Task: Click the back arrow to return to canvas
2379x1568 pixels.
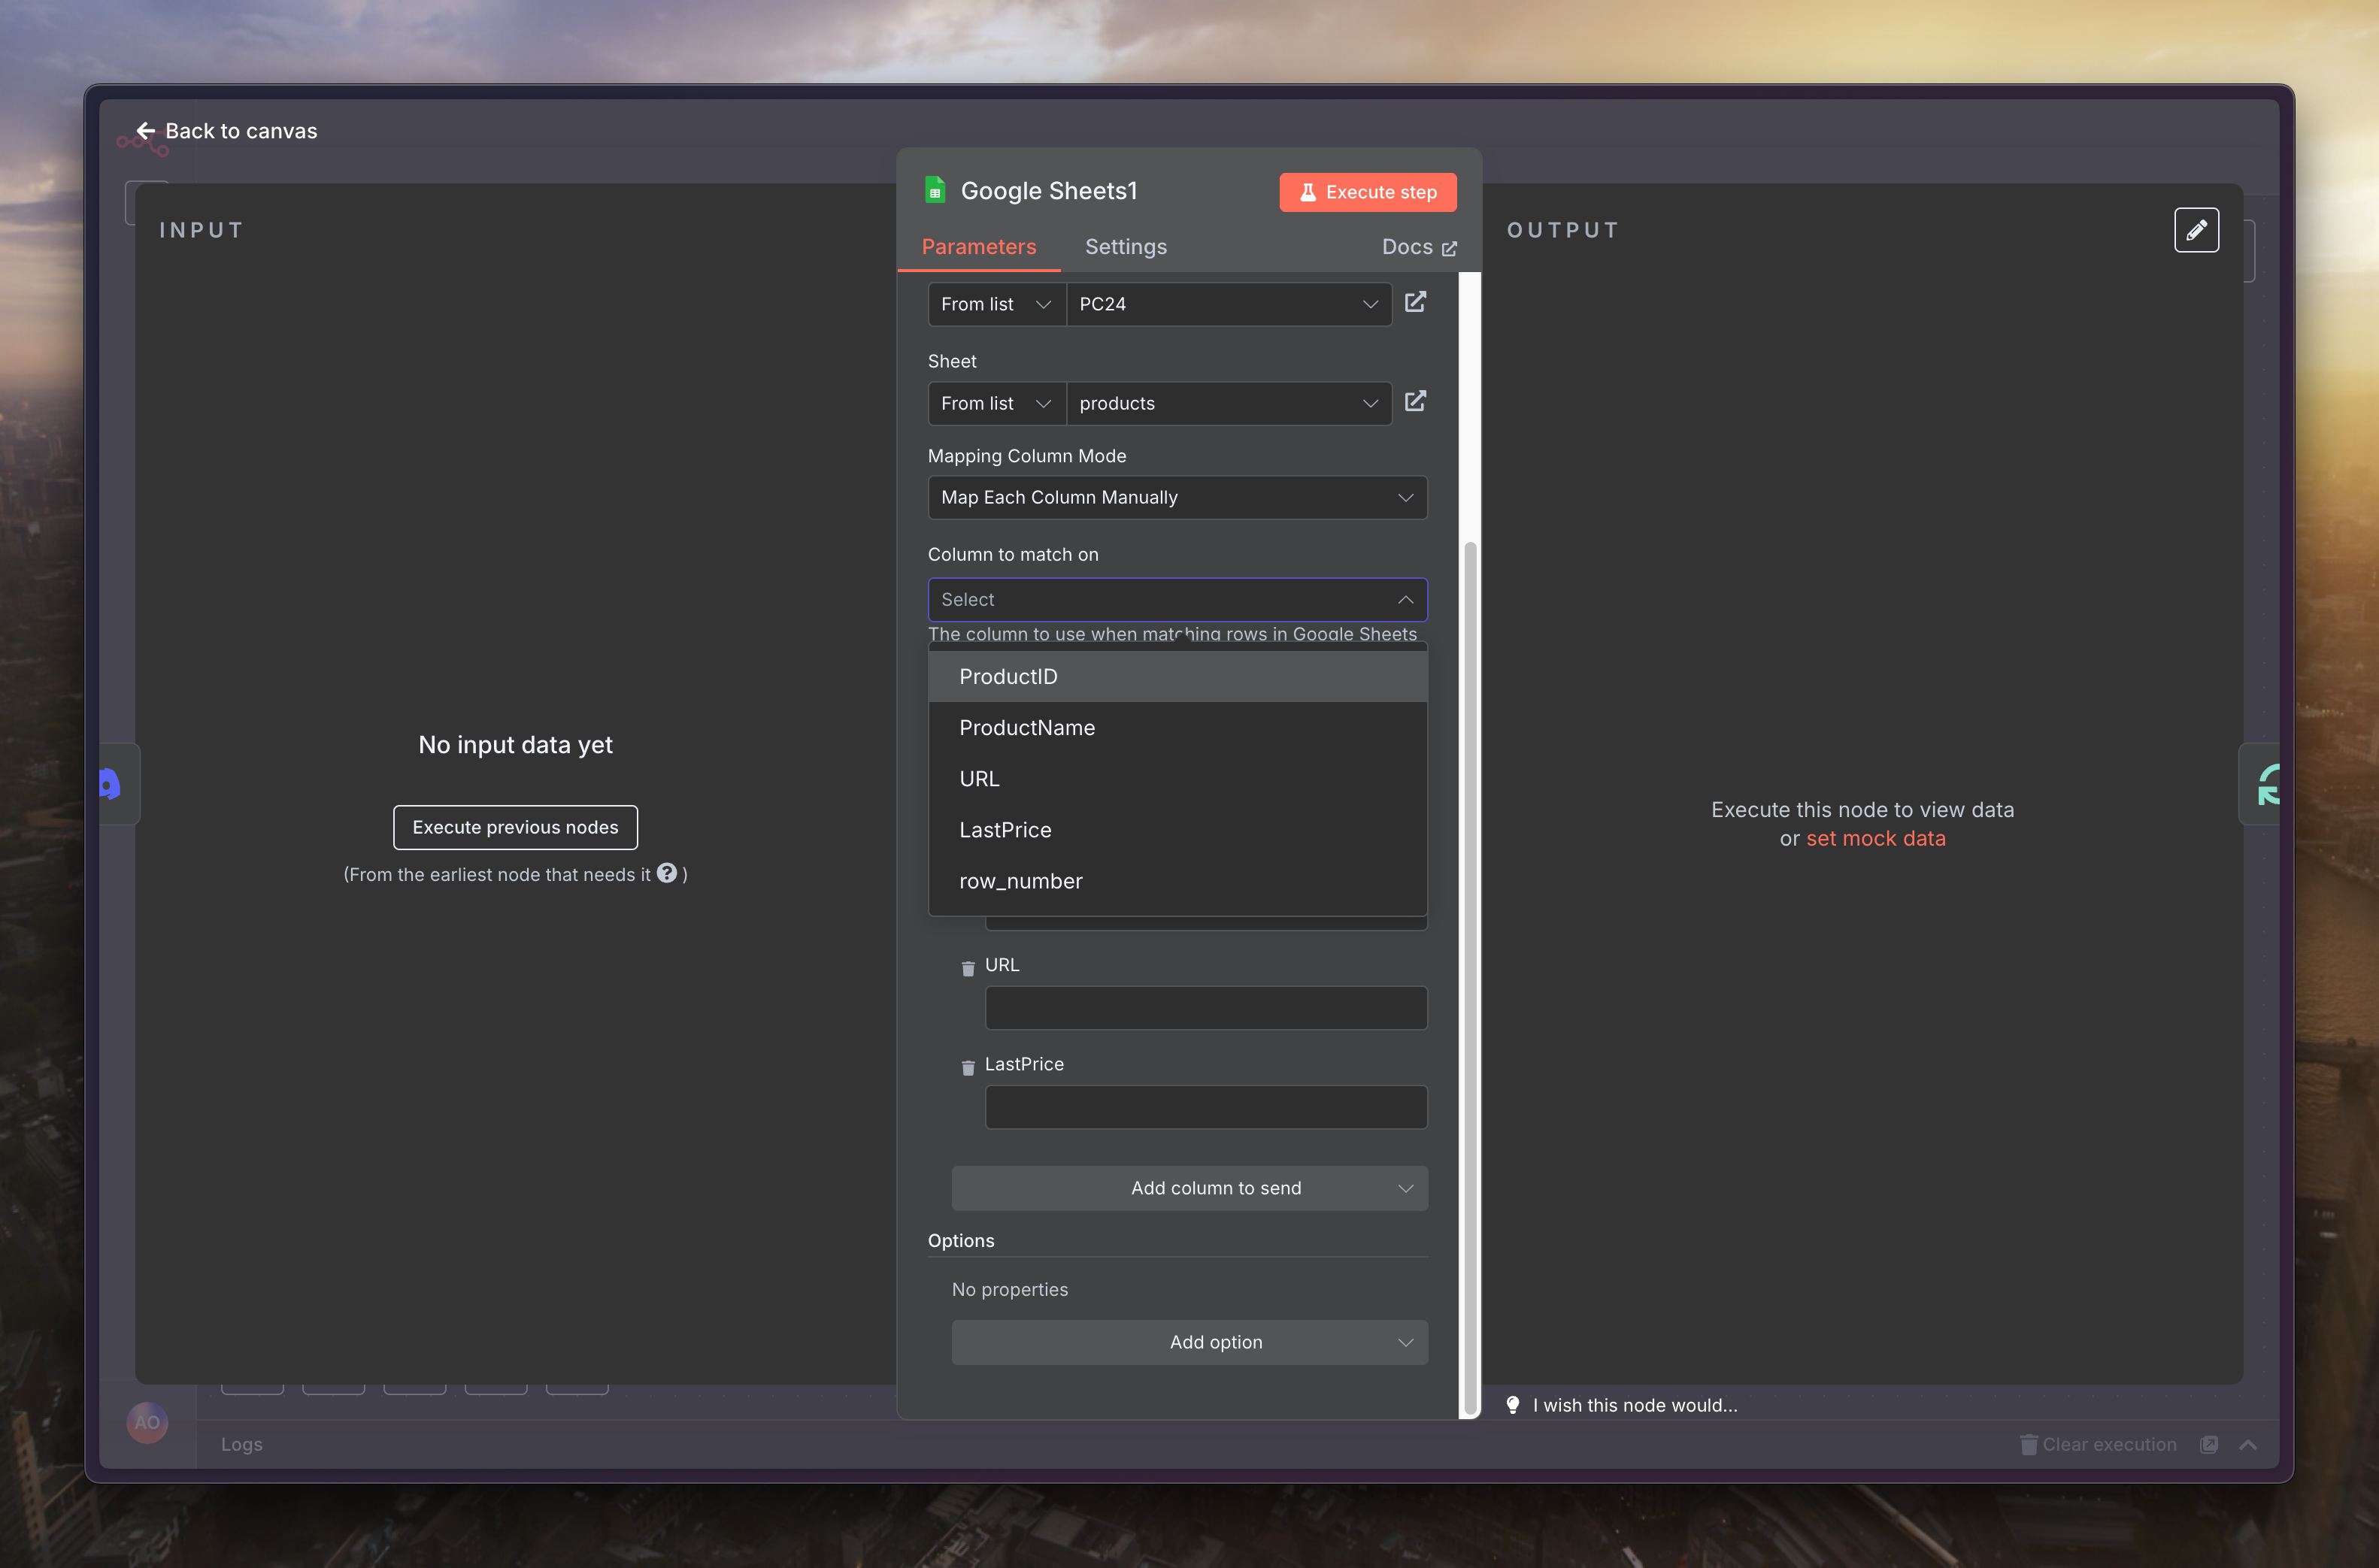Action: (146, 131)
